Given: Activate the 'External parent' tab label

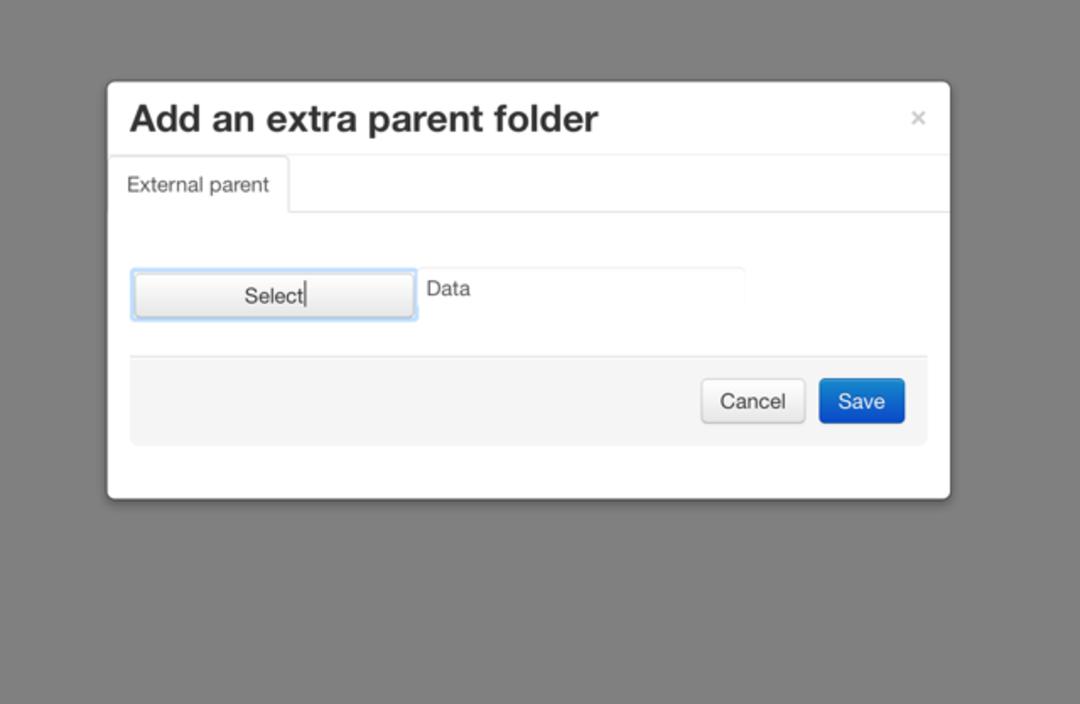Looking at the screenshot, I should tap(198, 185).
